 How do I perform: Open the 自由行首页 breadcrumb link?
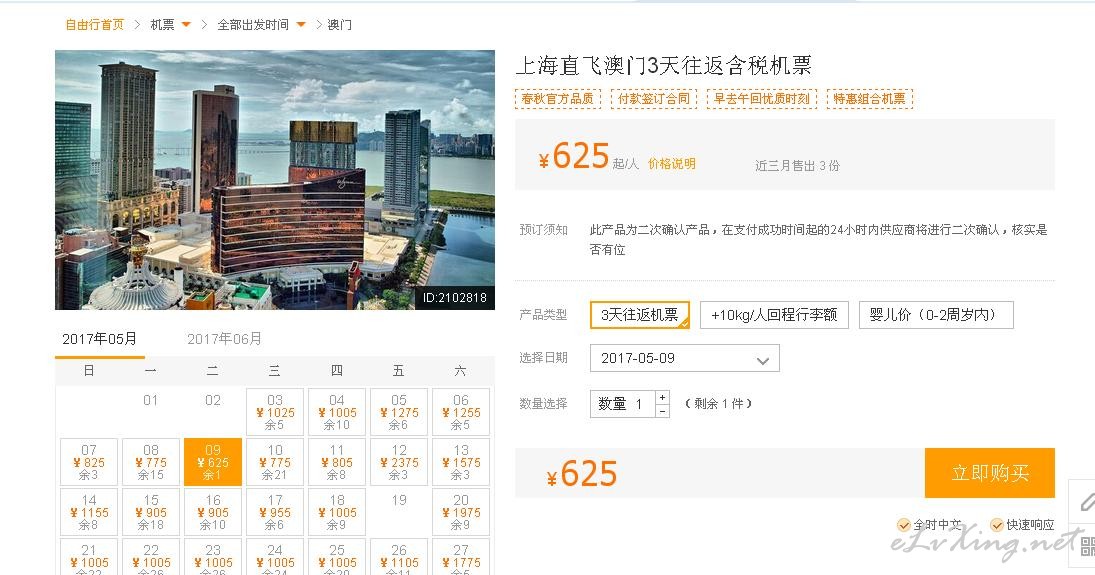tap(94, 24)
